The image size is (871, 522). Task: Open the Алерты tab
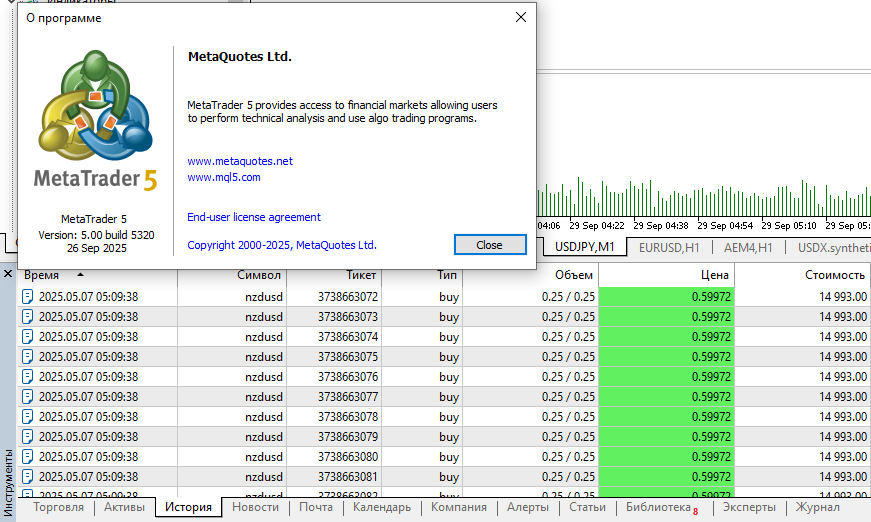click(528, 507)
